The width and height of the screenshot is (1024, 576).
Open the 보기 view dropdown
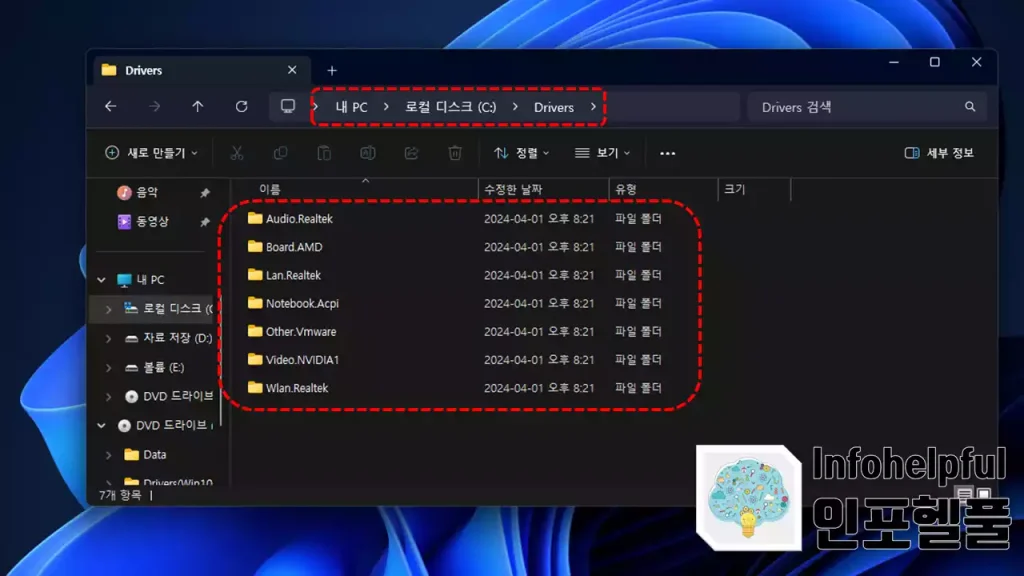[602, 153]
